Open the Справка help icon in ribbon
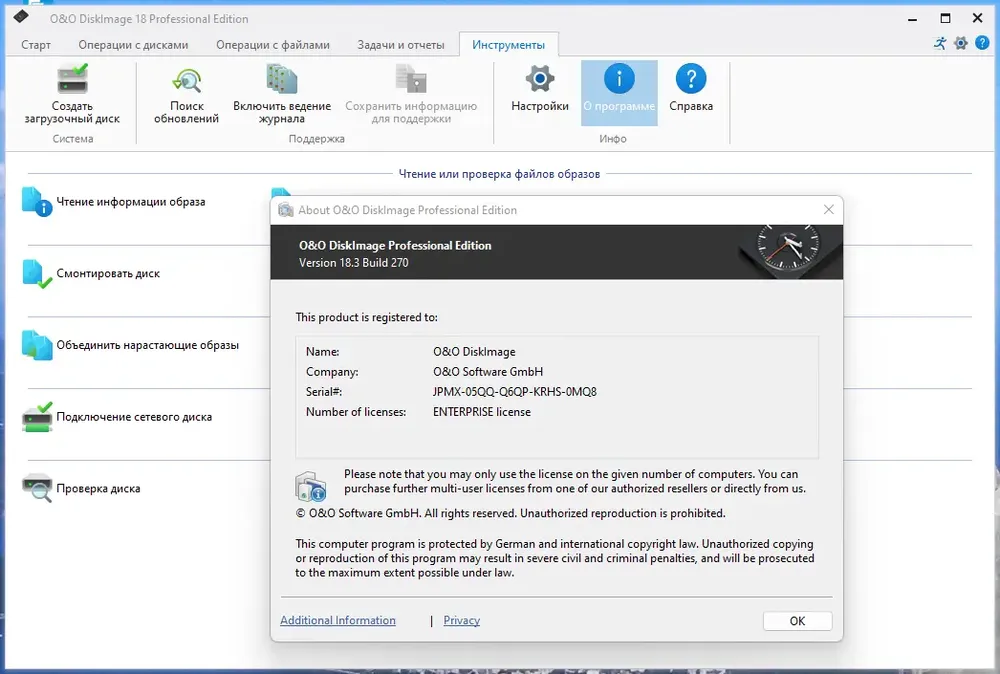 pyautogui.click(x=691, y=79)
